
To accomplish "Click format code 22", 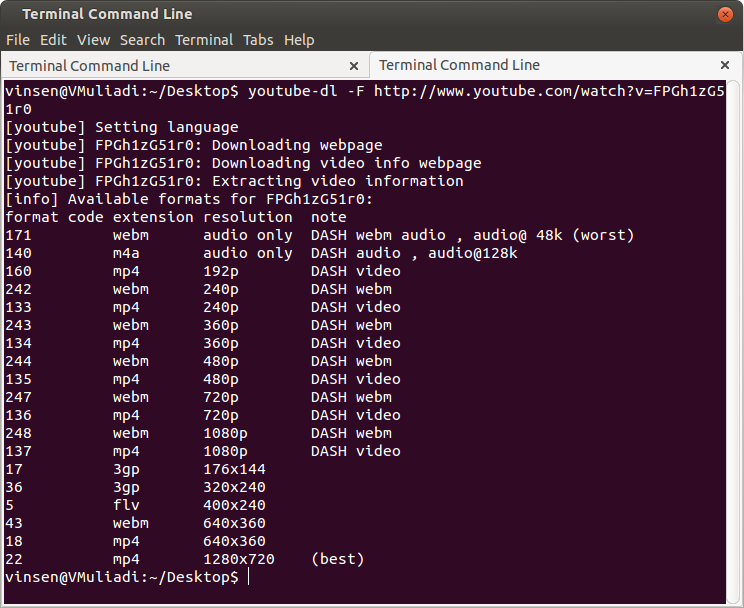I will (x=14, y=560).
